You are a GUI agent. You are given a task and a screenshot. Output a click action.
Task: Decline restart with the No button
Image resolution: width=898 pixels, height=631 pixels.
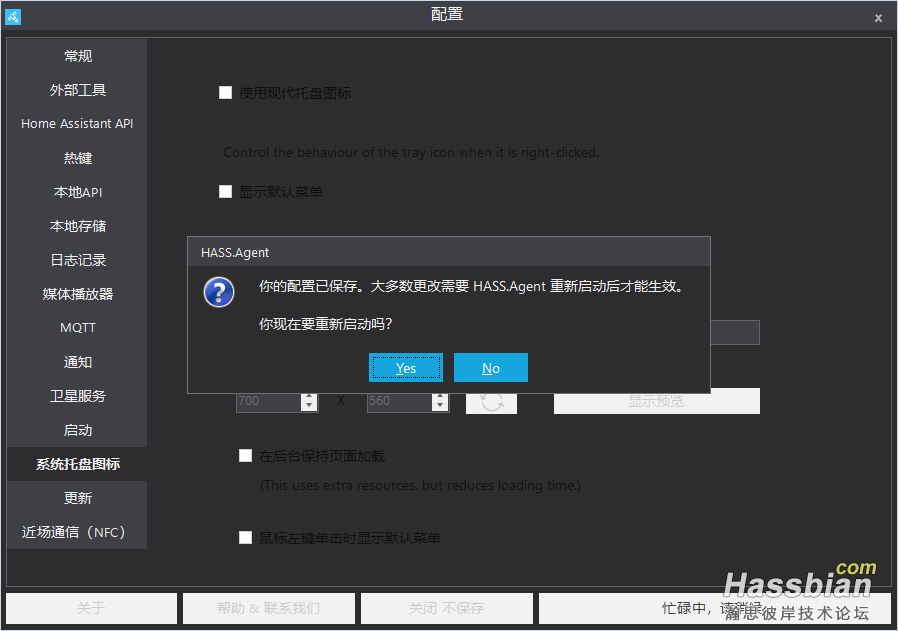pyautogui.click(x=491, y=368)
